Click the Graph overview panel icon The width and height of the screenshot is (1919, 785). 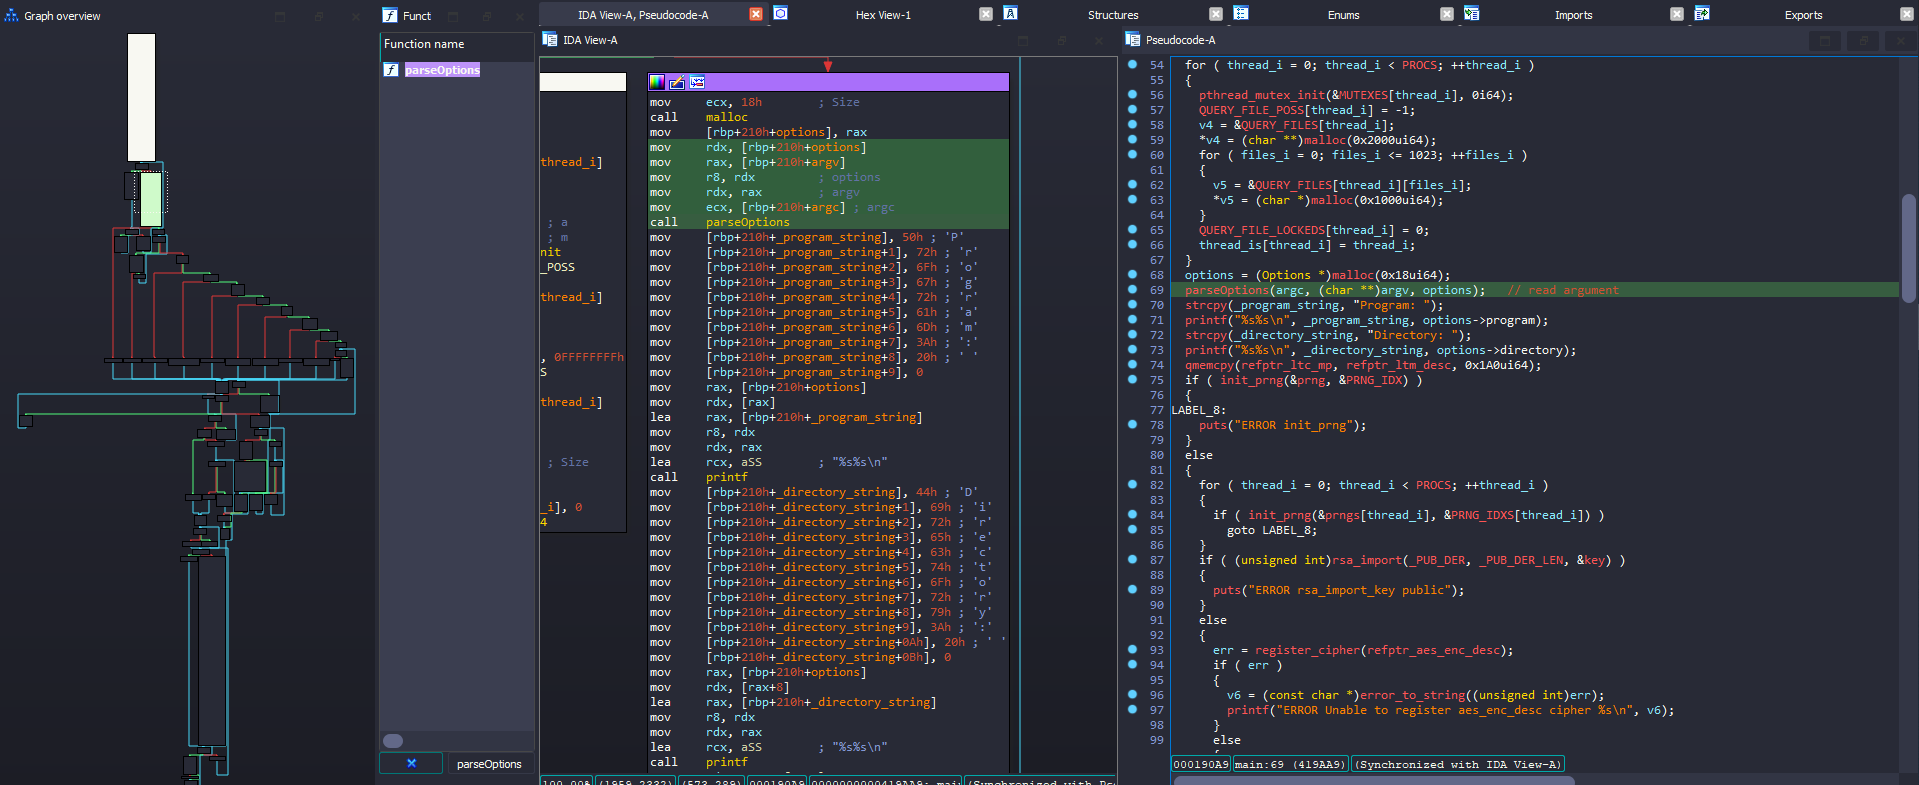point(12,15)
